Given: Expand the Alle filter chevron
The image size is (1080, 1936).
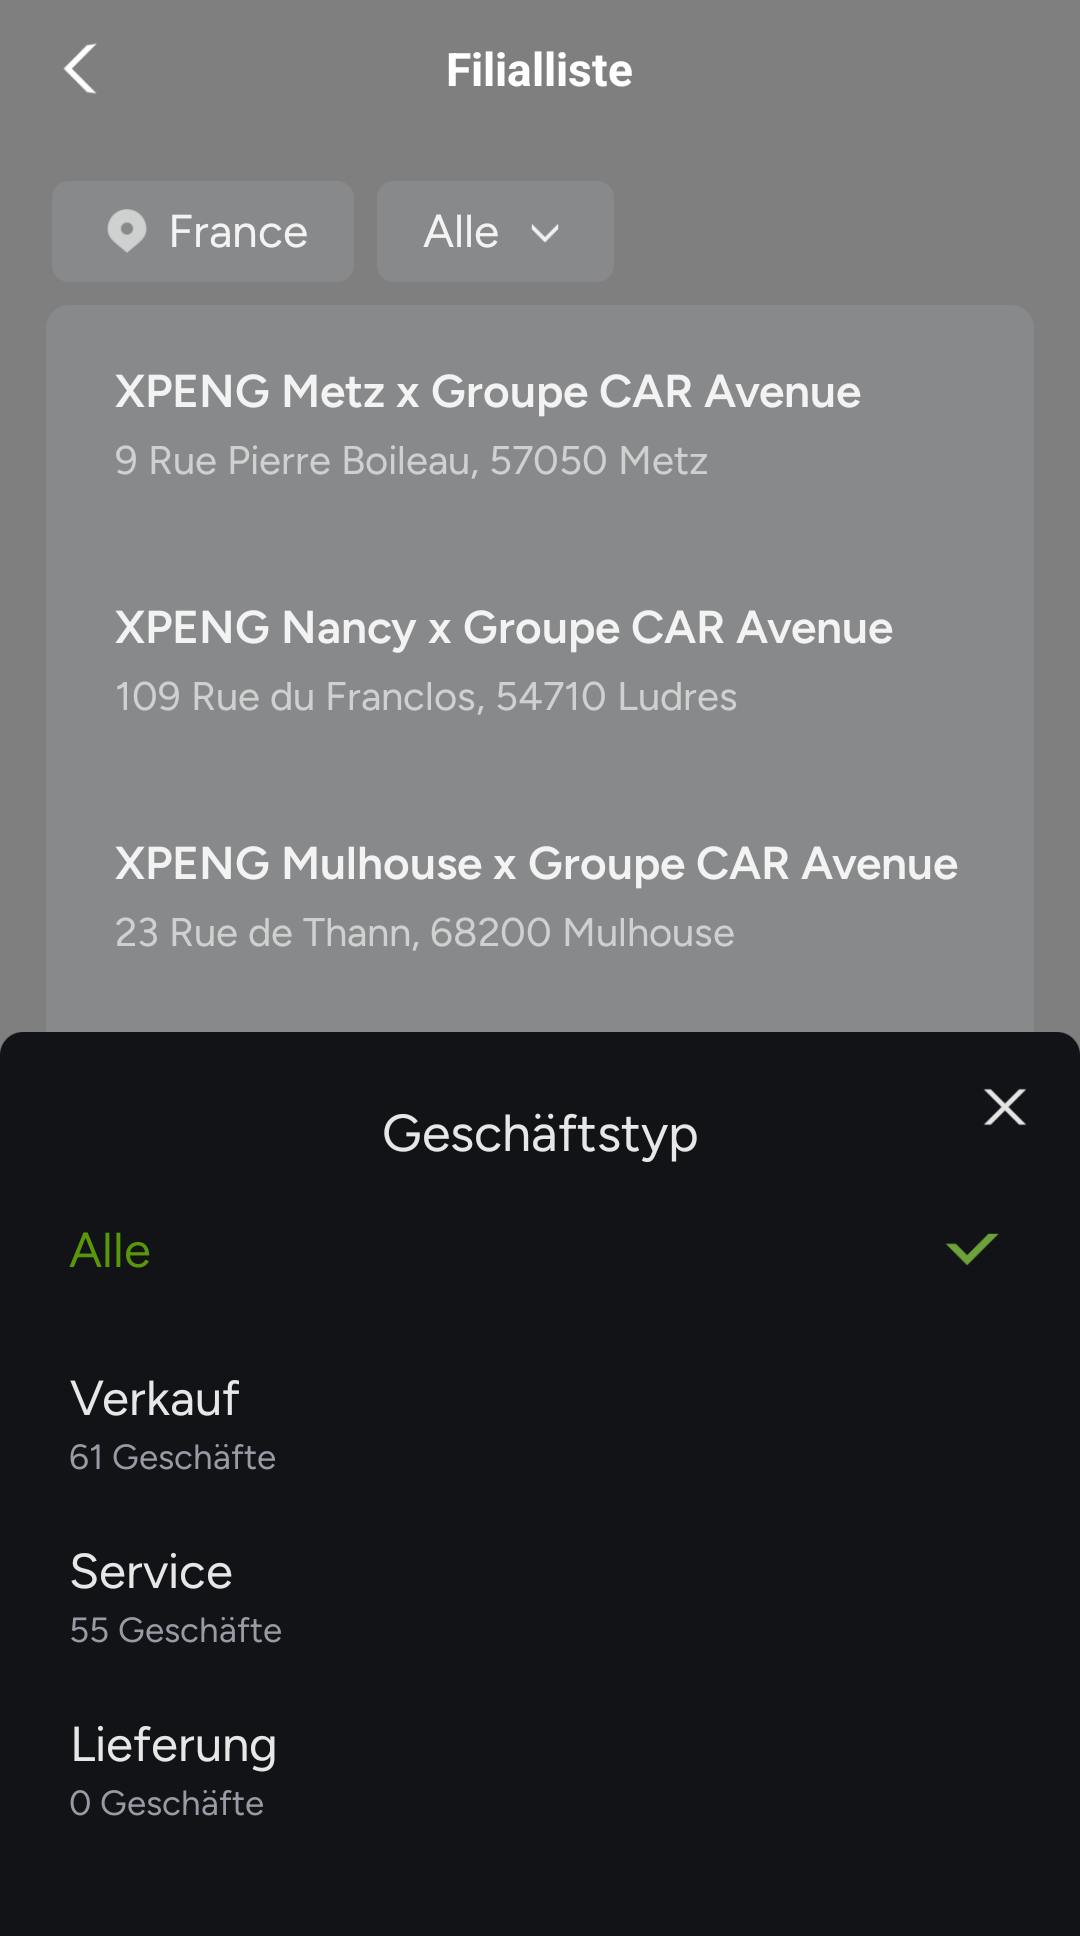Looking at the screenshot, I should pos(545,233).
